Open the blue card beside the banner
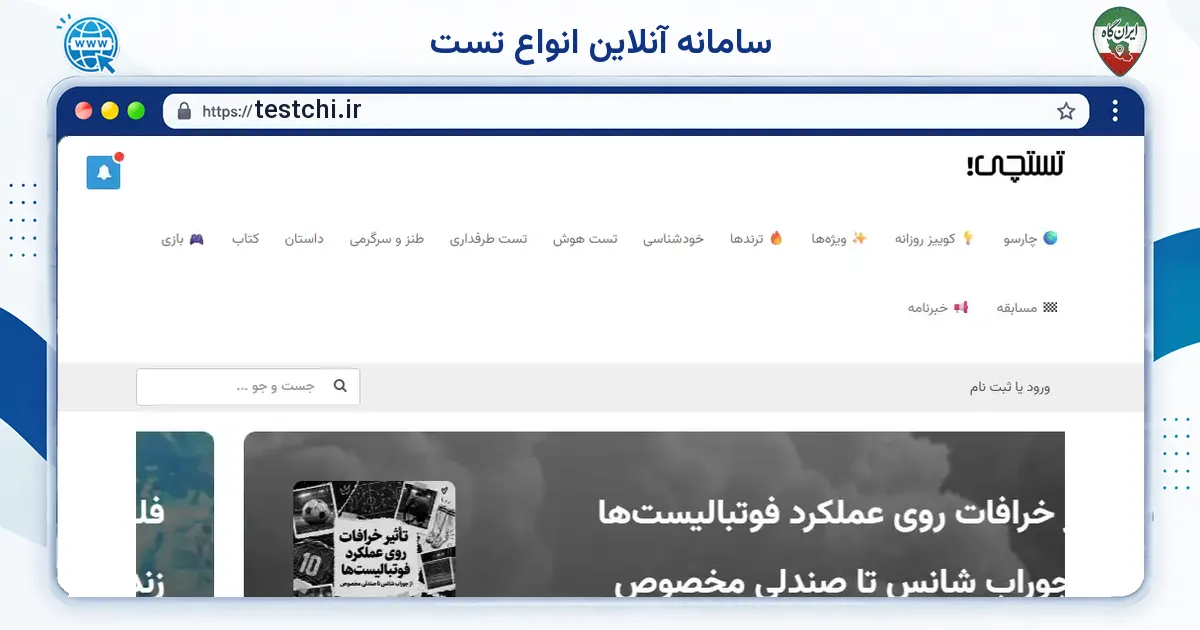The image size is (1200, 630). pyautogui.click(x=175, y=514)
